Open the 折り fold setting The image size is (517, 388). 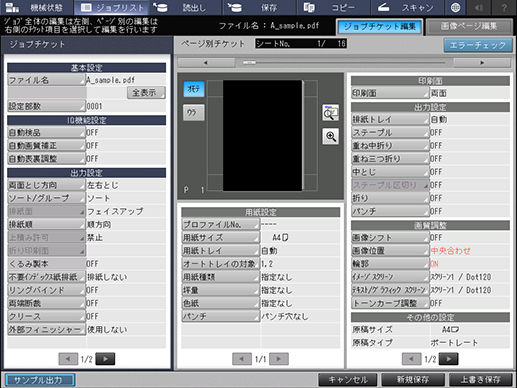(x=390, y=198)
